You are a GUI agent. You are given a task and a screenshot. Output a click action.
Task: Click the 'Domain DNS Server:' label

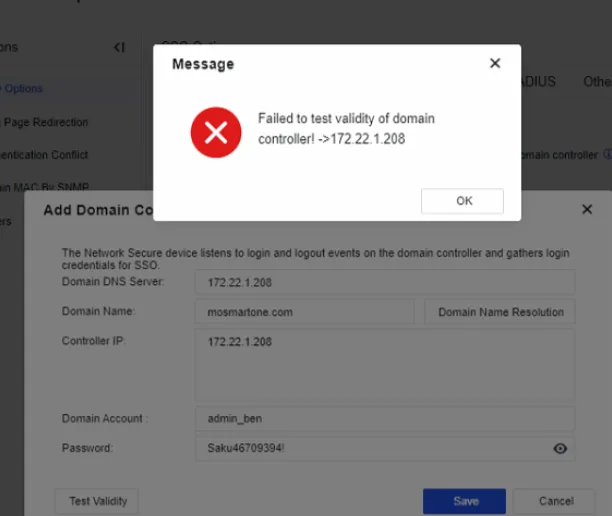113,281
